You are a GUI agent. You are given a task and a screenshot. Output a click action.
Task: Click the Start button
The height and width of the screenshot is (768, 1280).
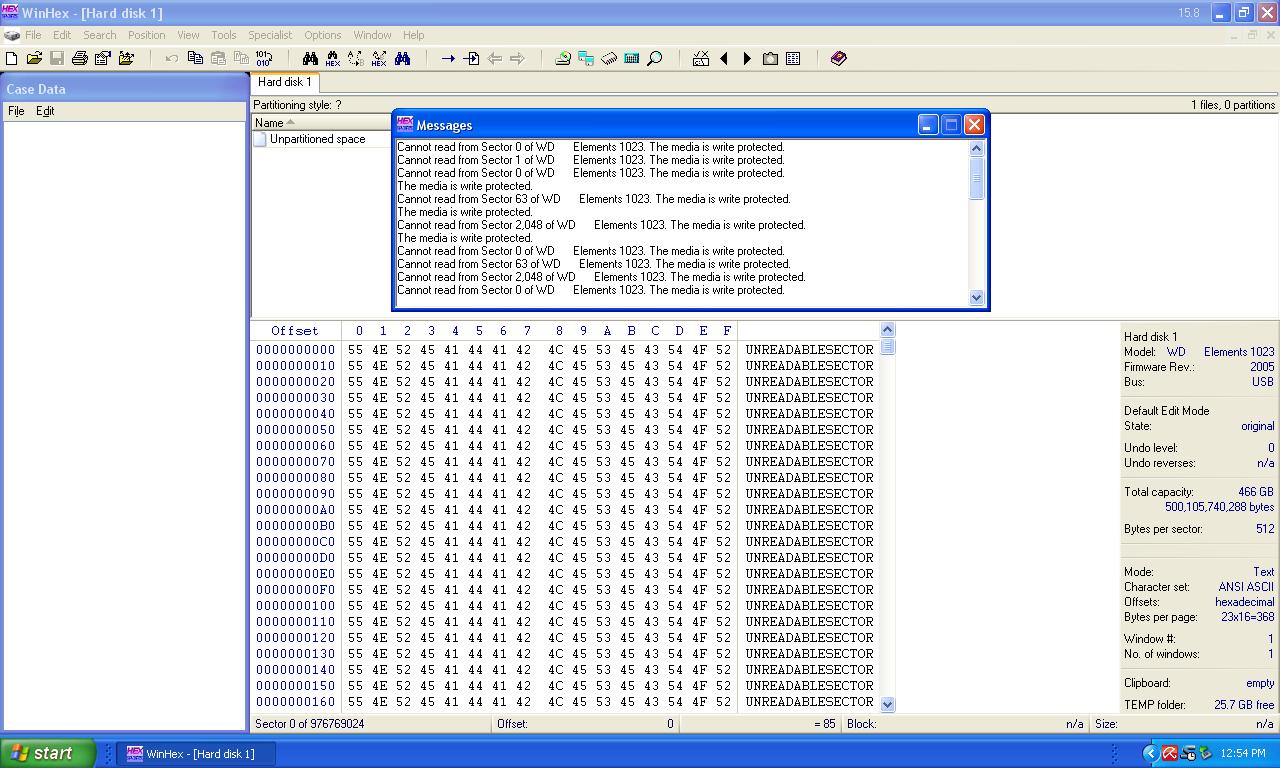point(48,753)
